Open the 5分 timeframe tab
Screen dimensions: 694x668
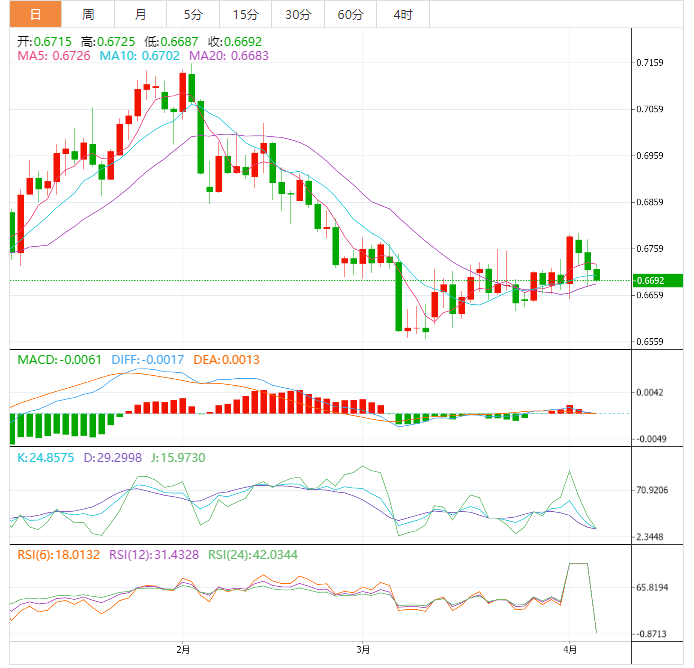click(x=192, y=14)
